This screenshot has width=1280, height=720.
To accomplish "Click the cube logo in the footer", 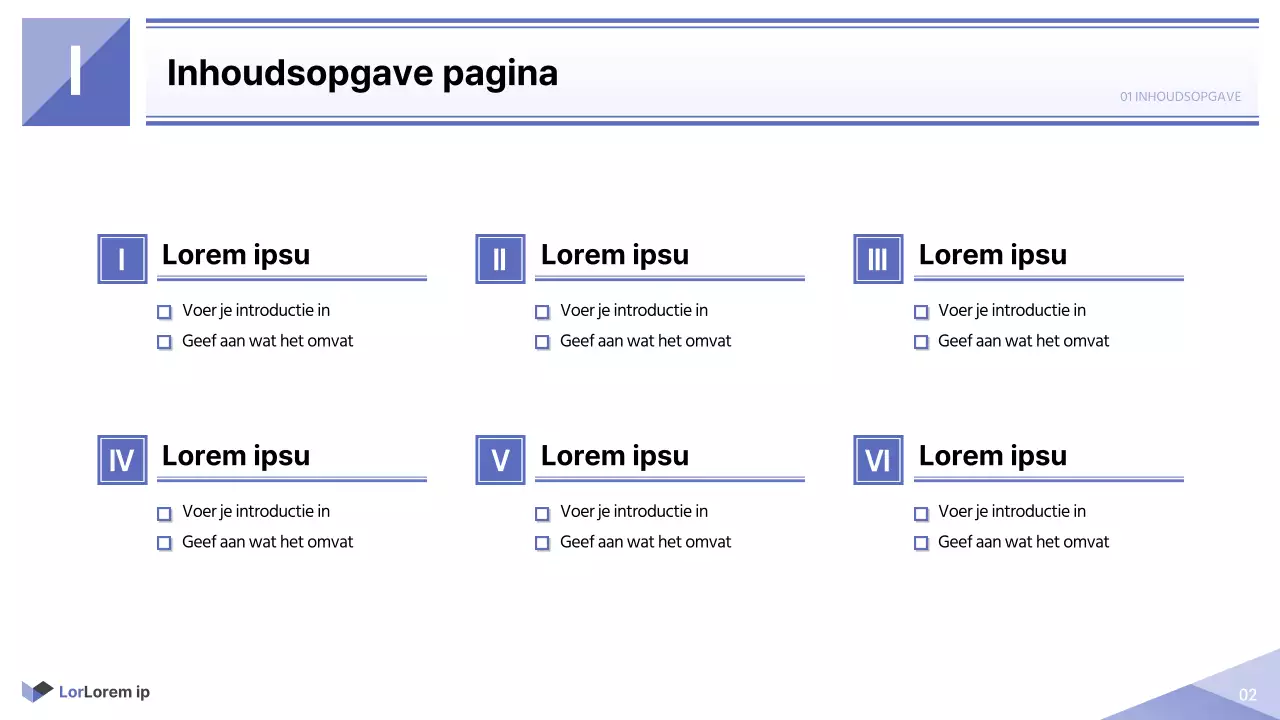I will (37, 691).
